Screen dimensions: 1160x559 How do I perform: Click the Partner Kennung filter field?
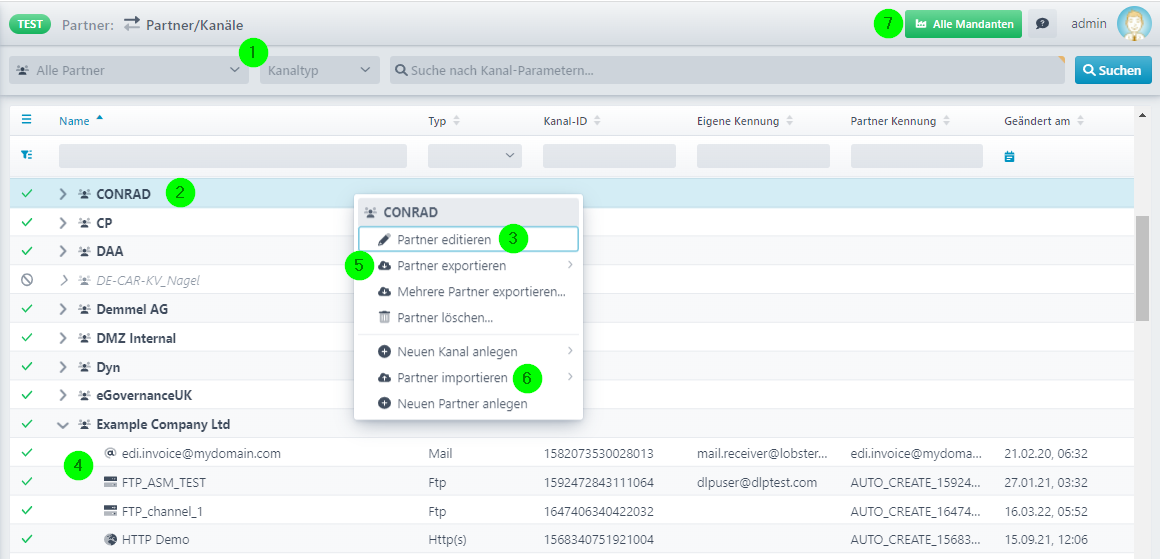917,155
